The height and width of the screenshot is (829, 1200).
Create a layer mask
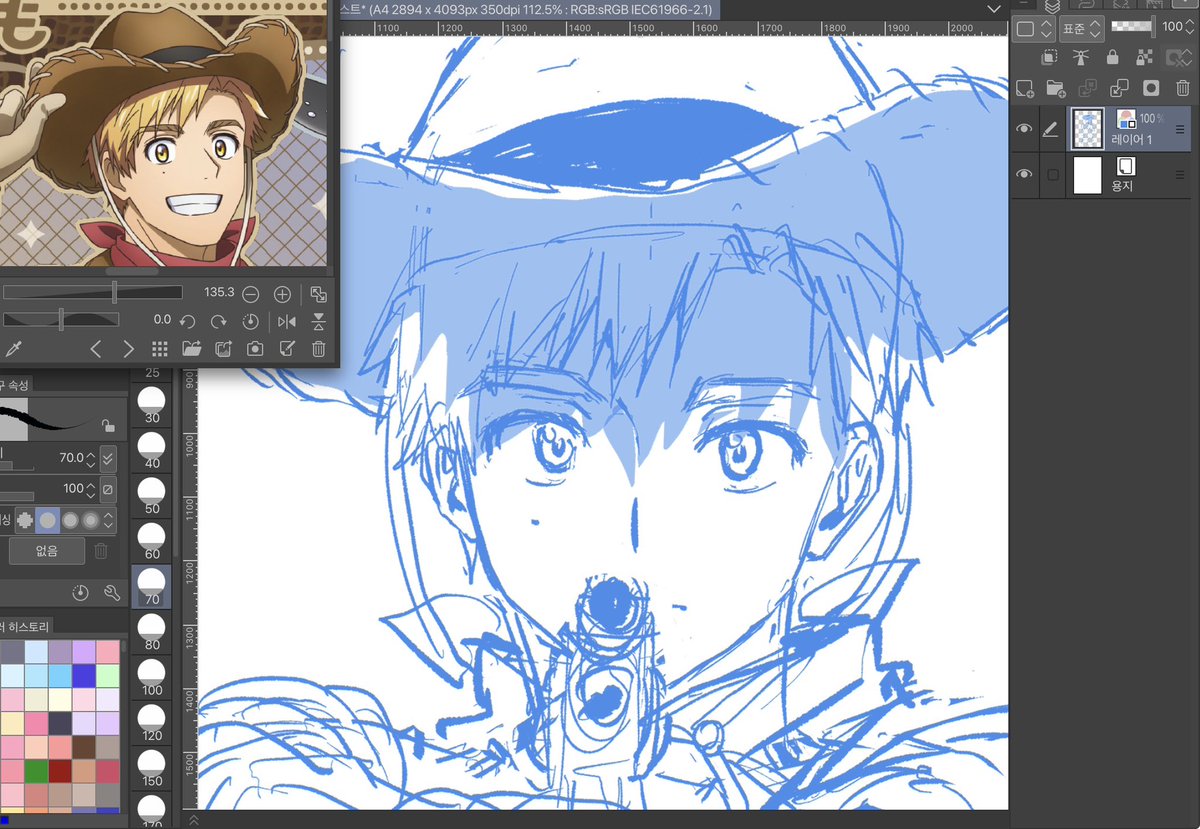(x=1151, y=88)
